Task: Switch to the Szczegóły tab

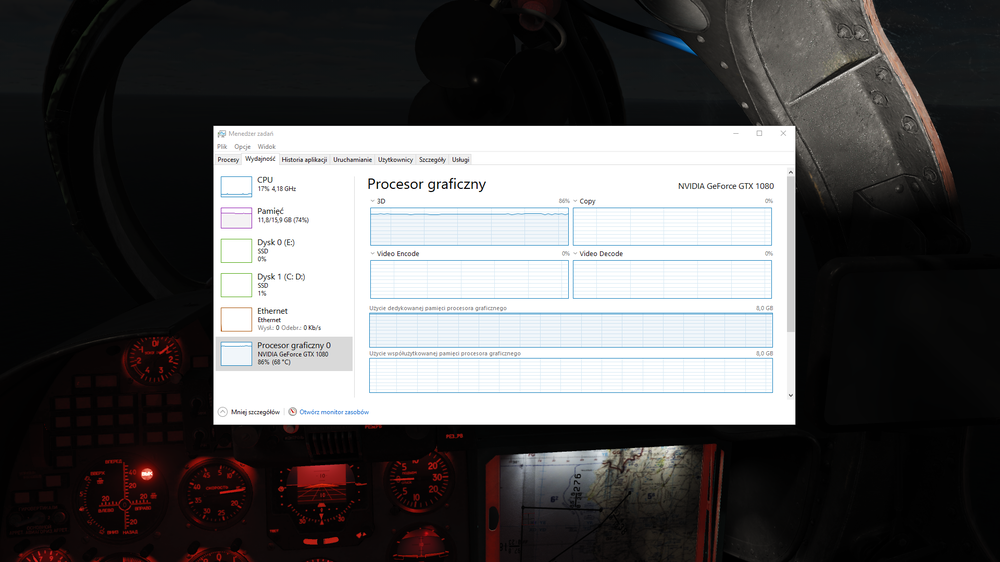Action: [432, 160]
